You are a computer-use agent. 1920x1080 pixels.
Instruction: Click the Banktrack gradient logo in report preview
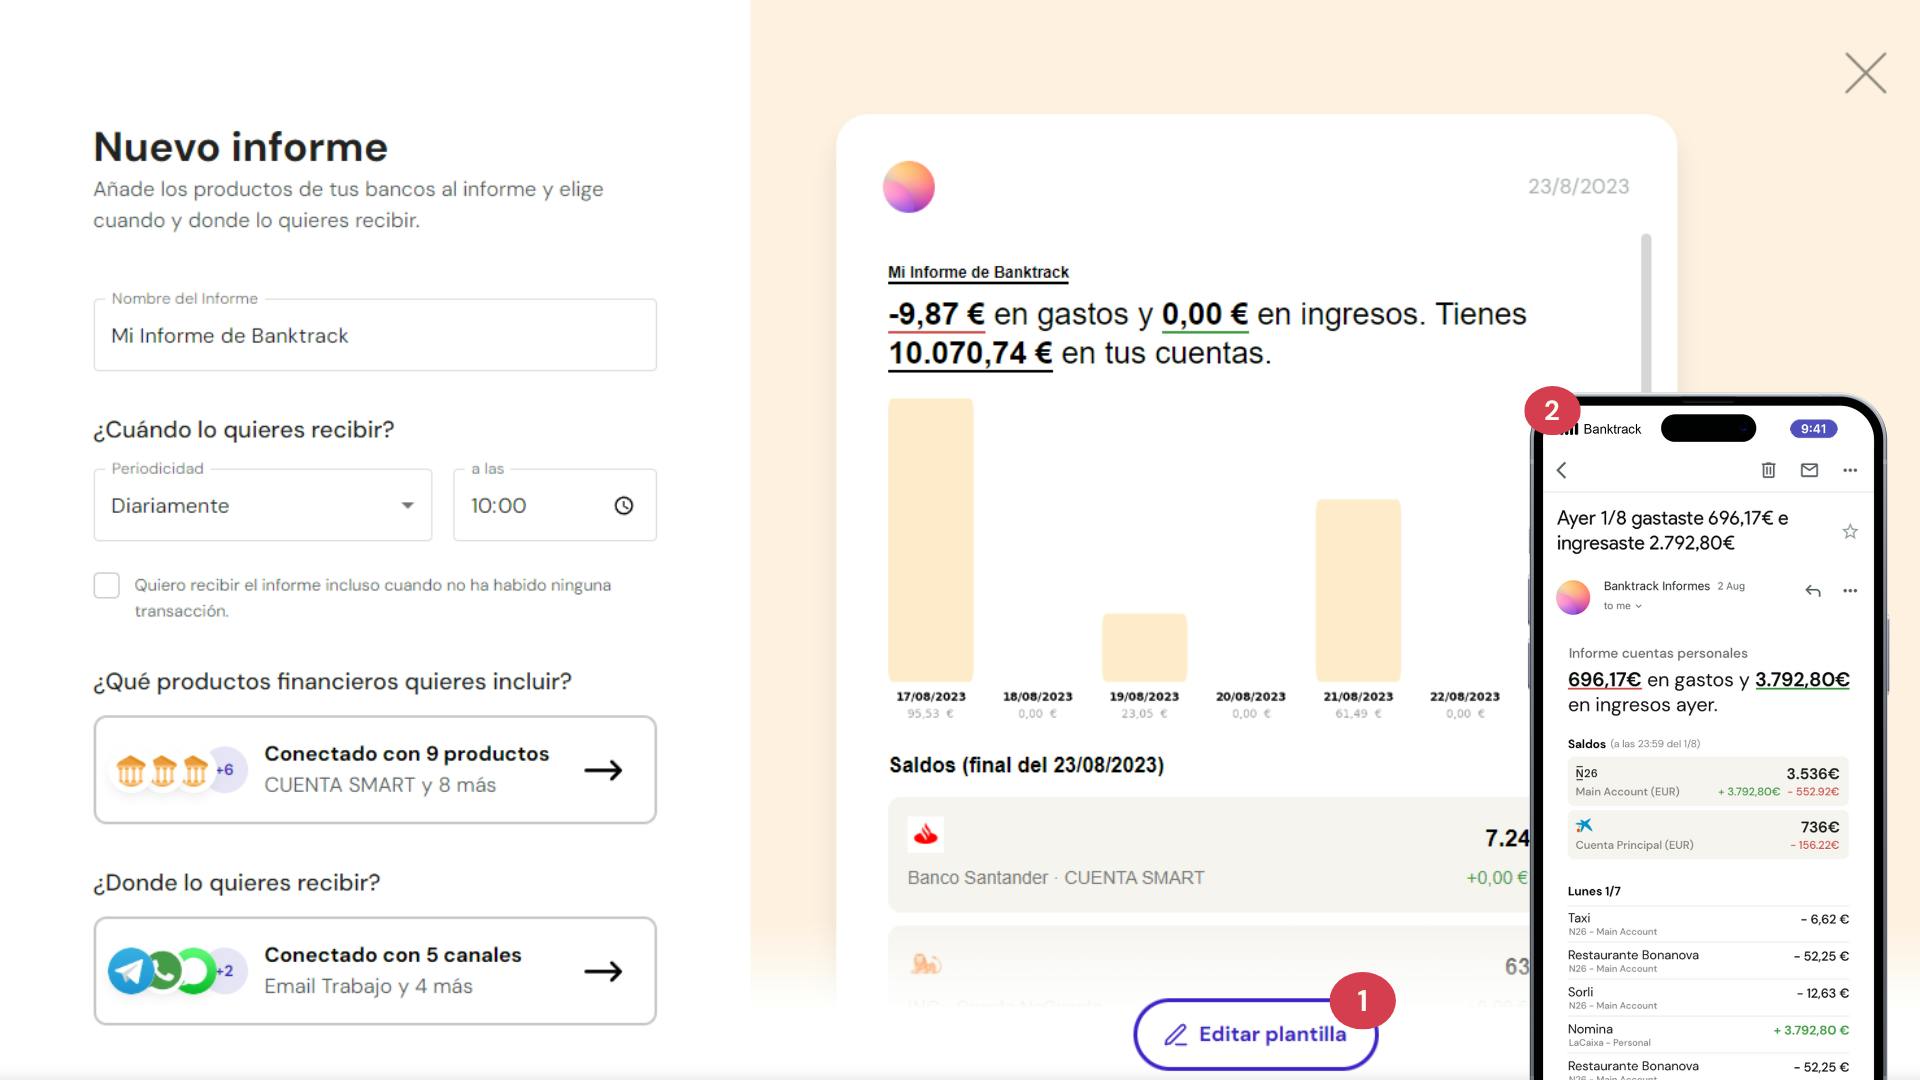pyautogui.click(x=908, y=187)
